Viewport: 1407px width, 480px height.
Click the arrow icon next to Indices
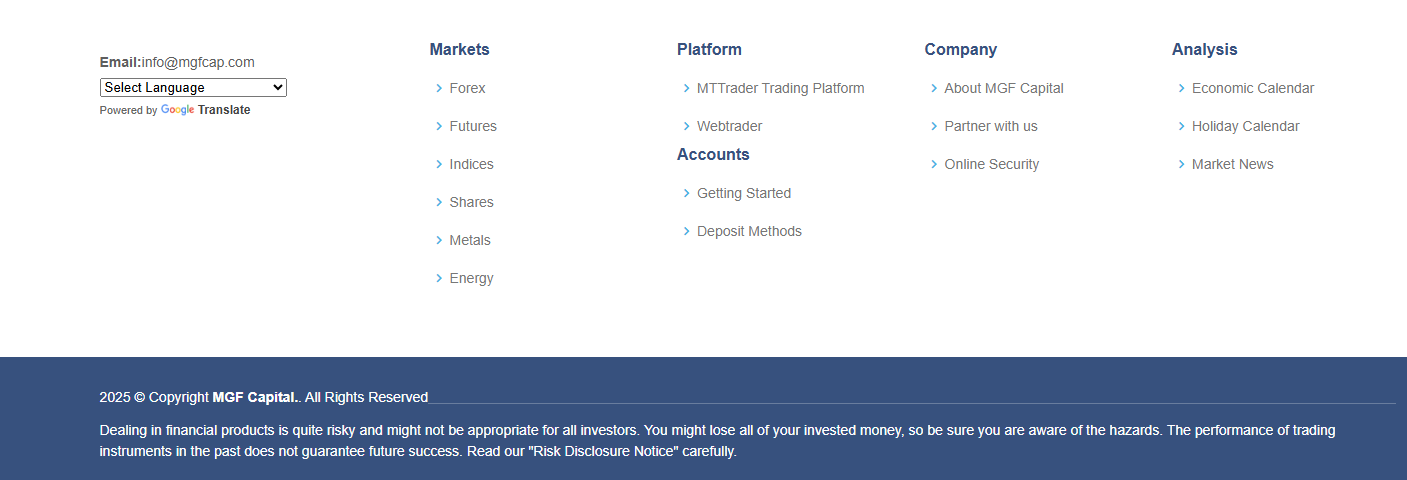click(x=439, y=164)
